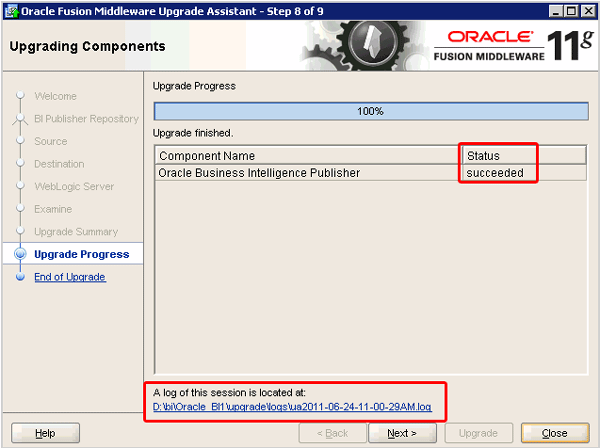Open the upgrade session log file link
Viewport: 600px width, 448px height.
pyautogui.click(x=292, y=406)
